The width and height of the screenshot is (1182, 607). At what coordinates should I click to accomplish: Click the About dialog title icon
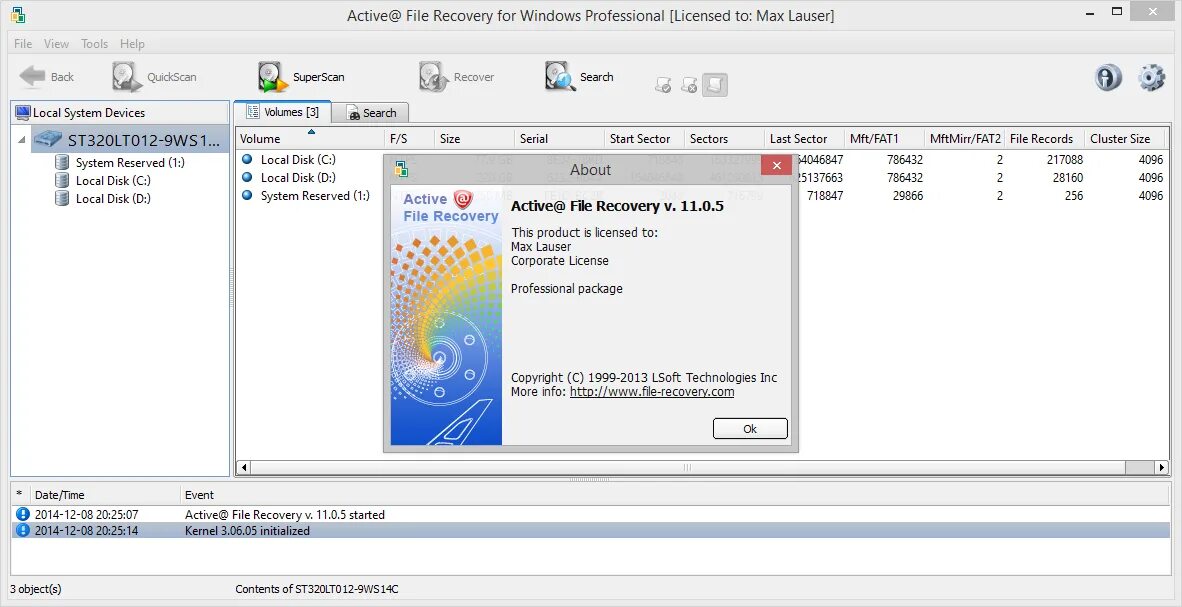coord(401,170)
